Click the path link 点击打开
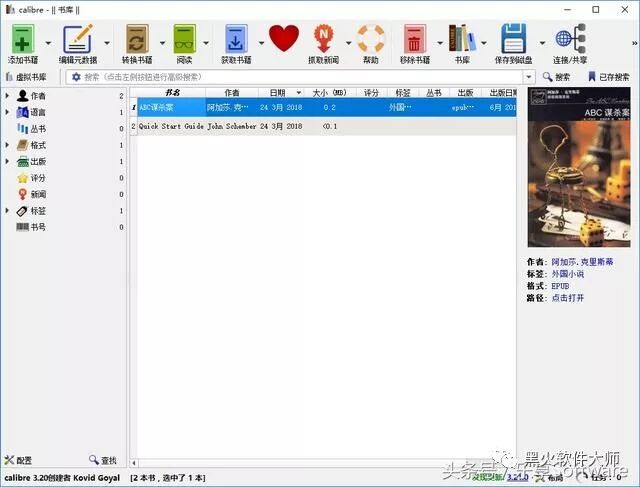Image resolution: width=640 pixels, height=487 pixels. pos(568,298)
